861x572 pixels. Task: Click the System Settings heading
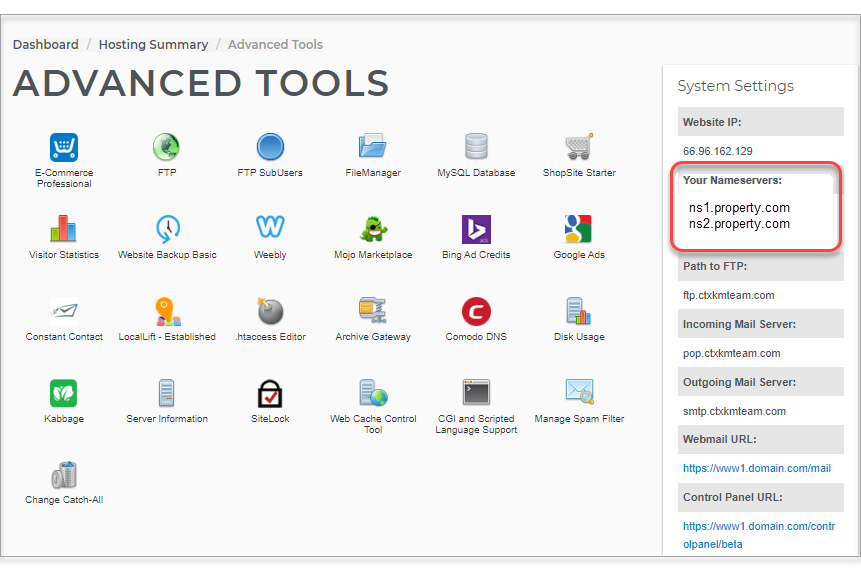pyautogui.click(x=735, y=86)
